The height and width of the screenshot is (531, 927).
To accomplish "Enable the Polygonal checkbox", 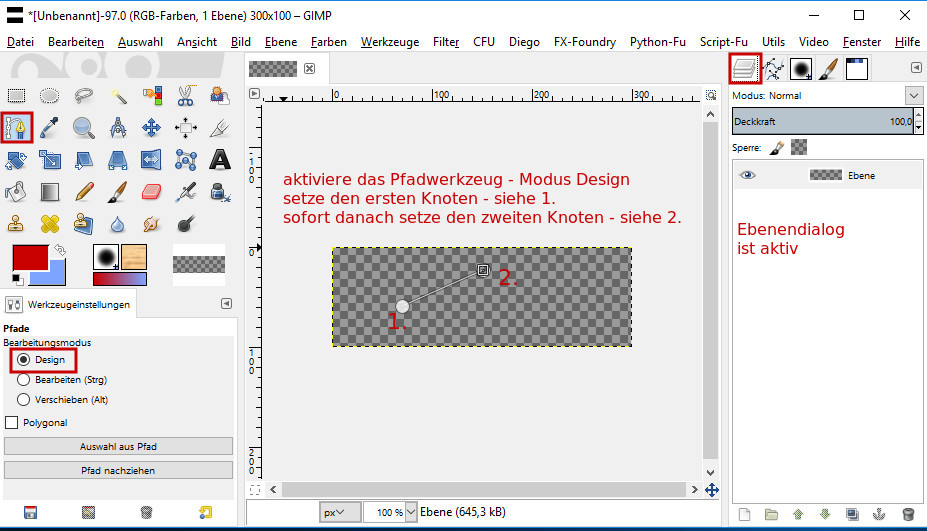I will 11,422.
